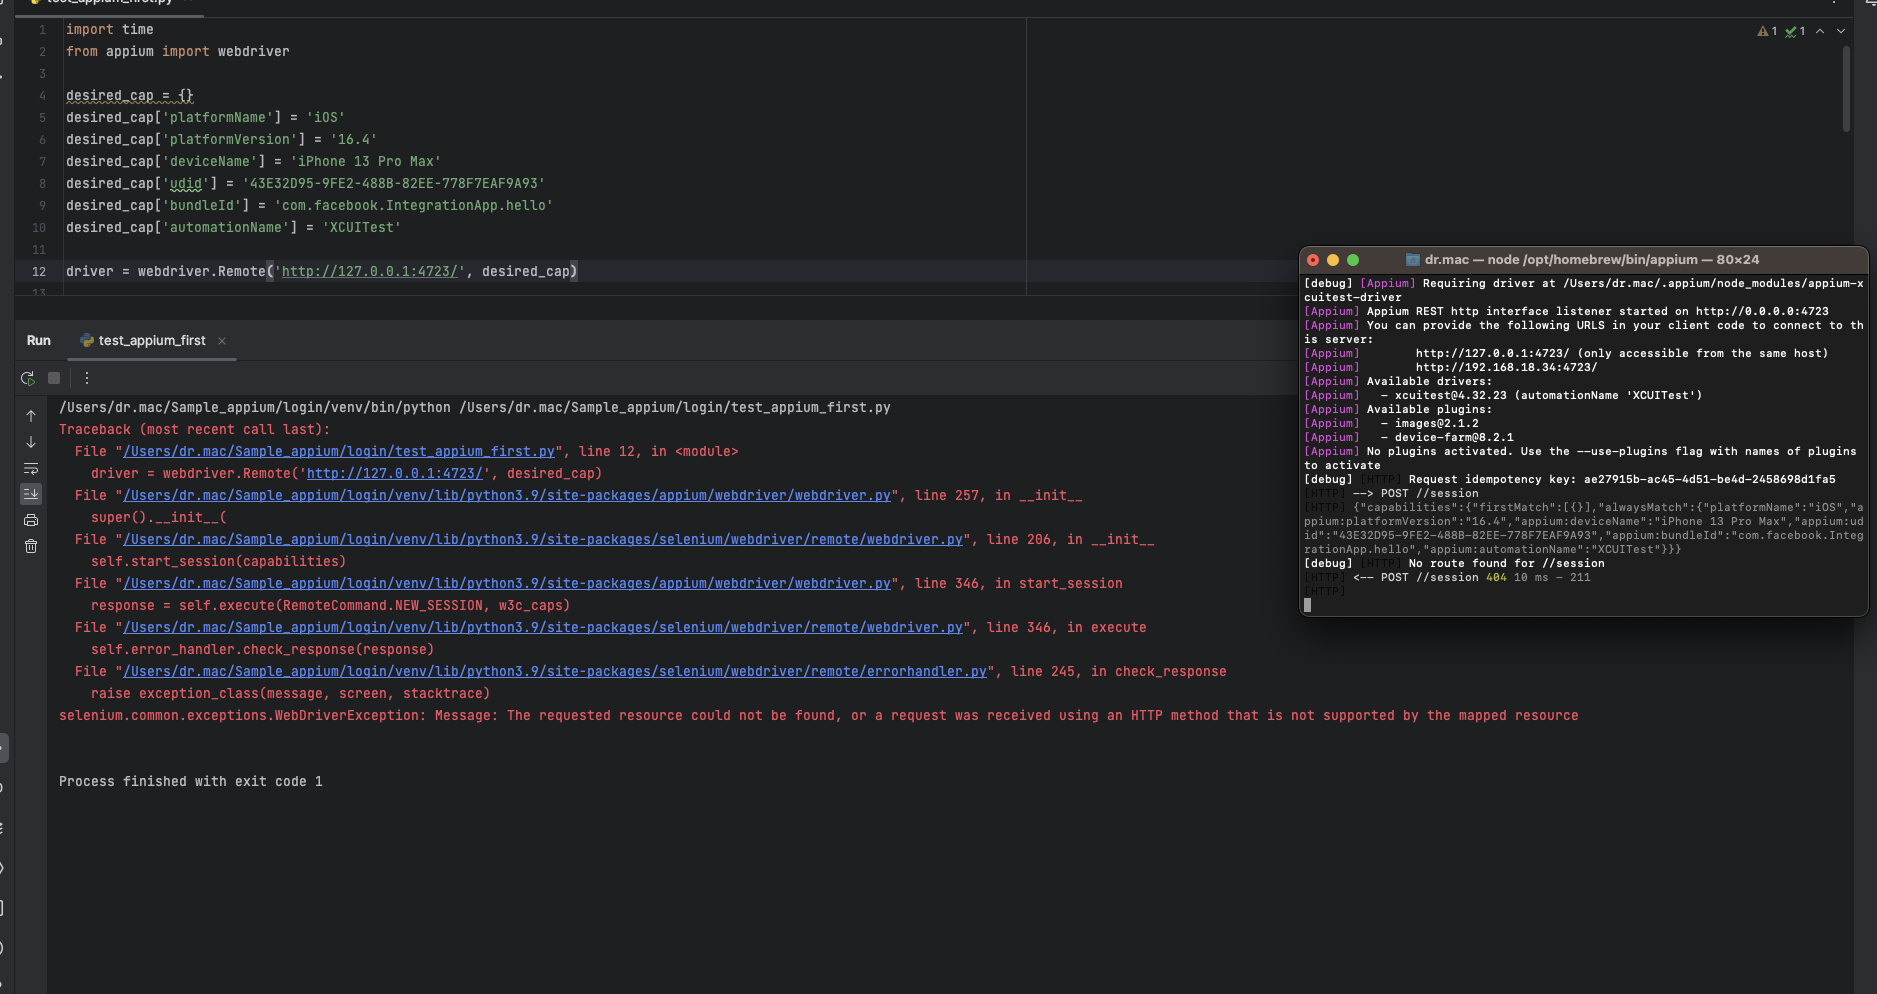Rerun the test_appium_first configuration
This screenshot has height=994, width=1877.
27,378
